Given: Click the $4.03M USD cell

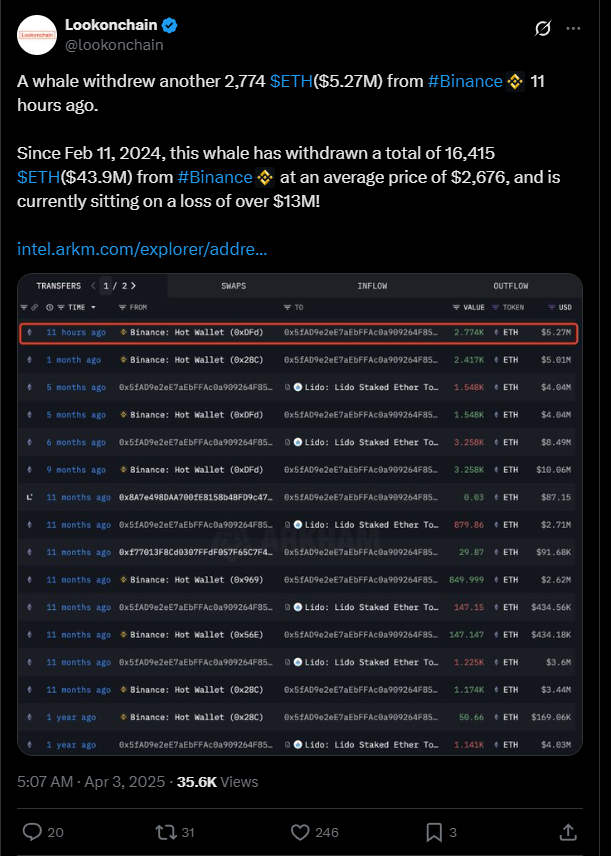Looking at the screenshot, I should [x=556, y=745].
